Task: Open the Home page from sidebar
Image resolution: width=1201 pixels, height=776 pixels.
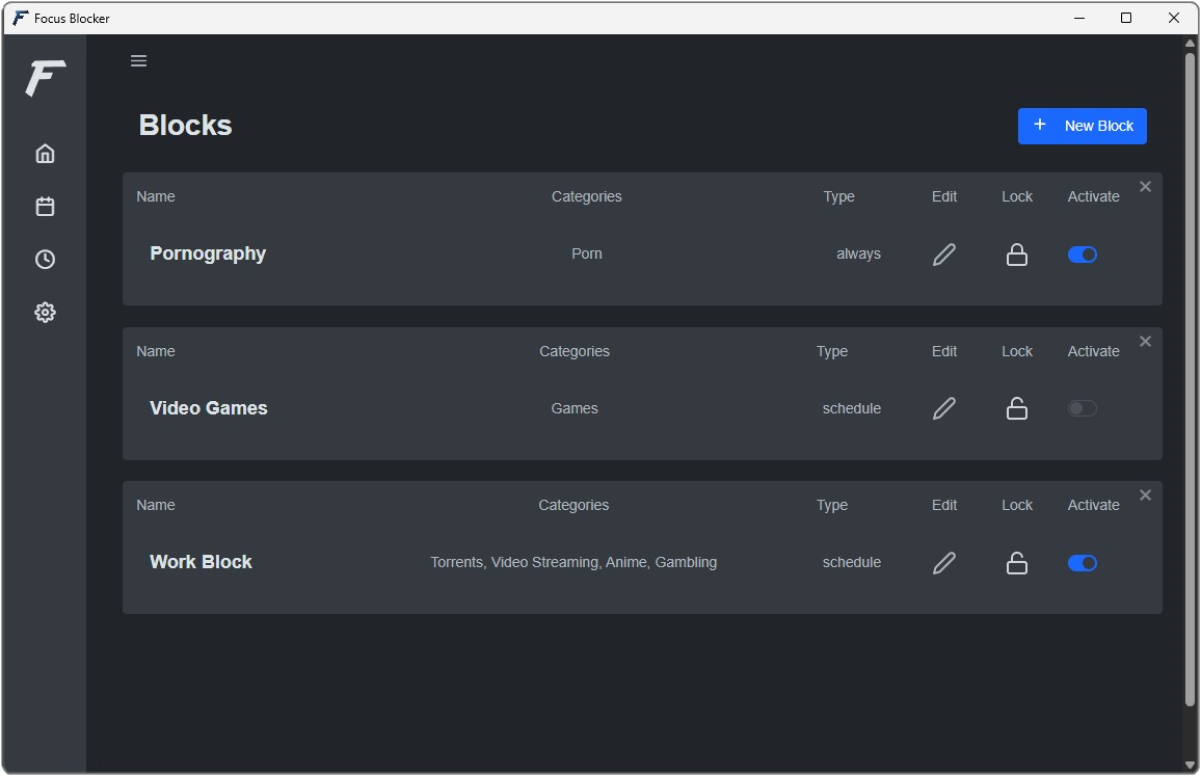Action: tap(45, 154)
